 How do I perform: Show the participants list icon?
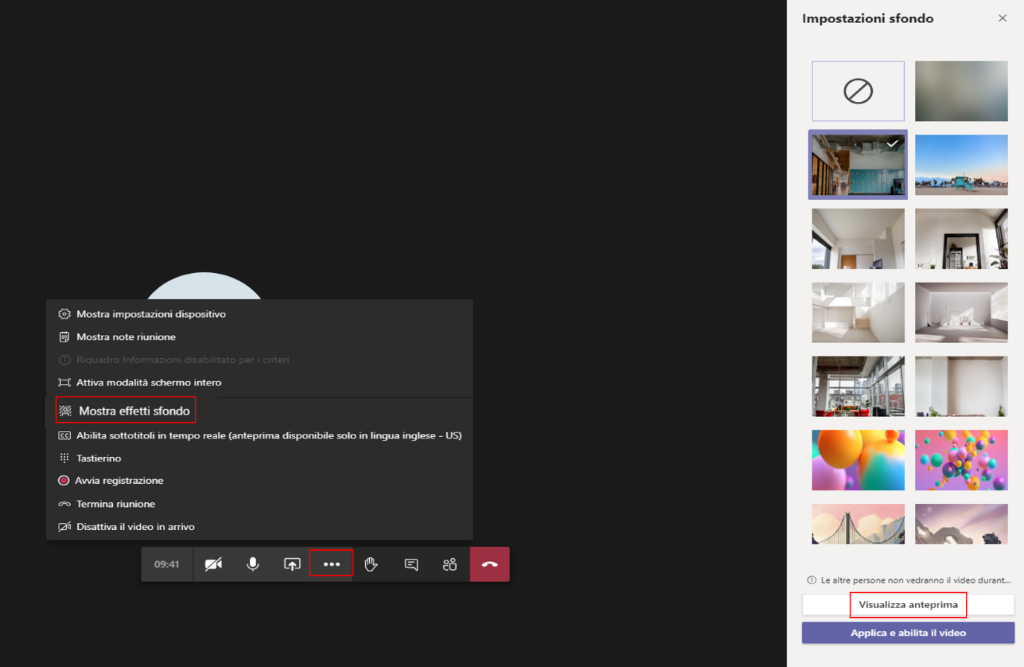[x=449, y=563]
